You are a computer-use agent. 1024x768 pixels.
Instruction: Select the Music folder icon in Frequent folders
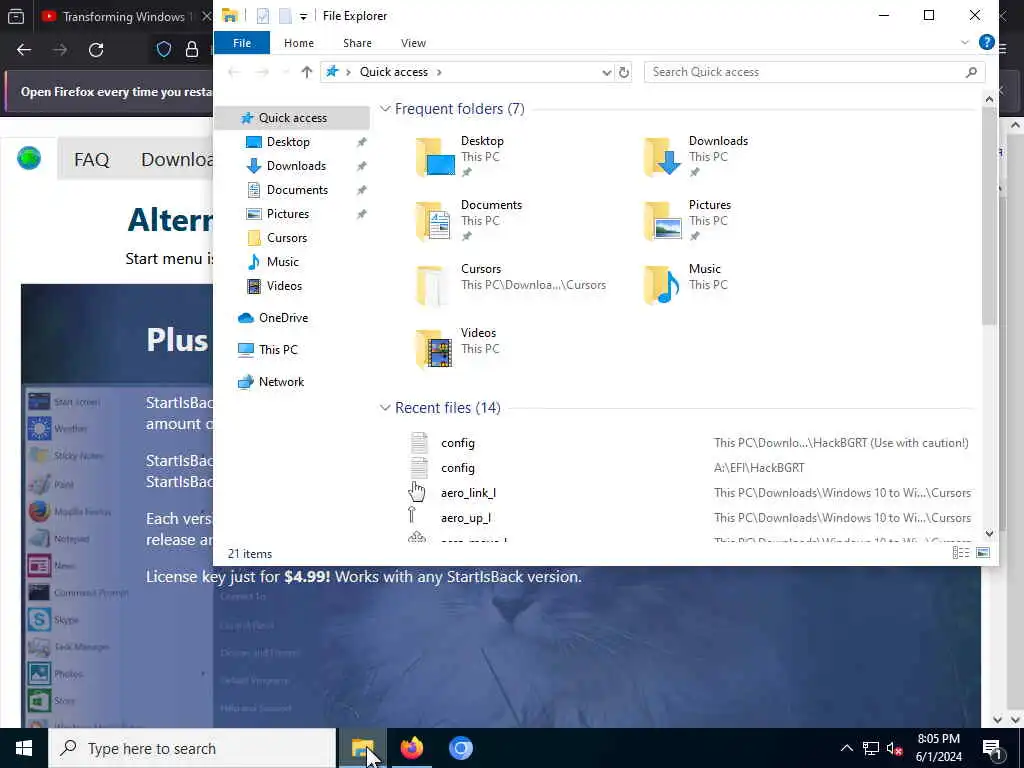pyautogui.click(x=662, y=285)
